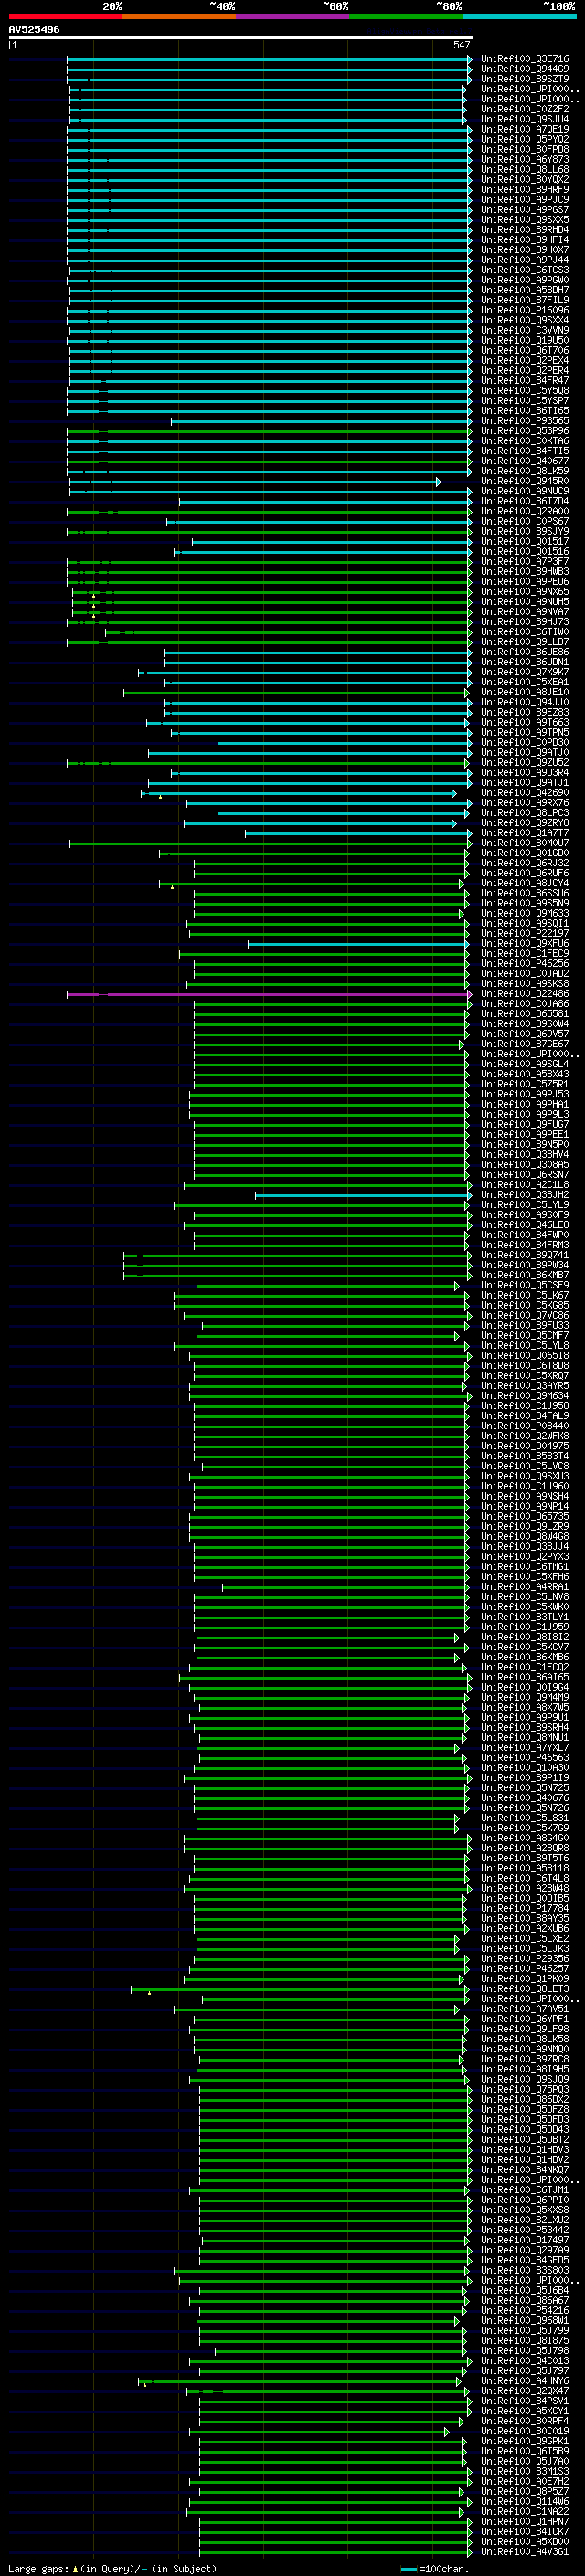The image size is (585, 2576).
Task: Select the UniRef100_C3VVN9 label
Action: click(524, 330)
